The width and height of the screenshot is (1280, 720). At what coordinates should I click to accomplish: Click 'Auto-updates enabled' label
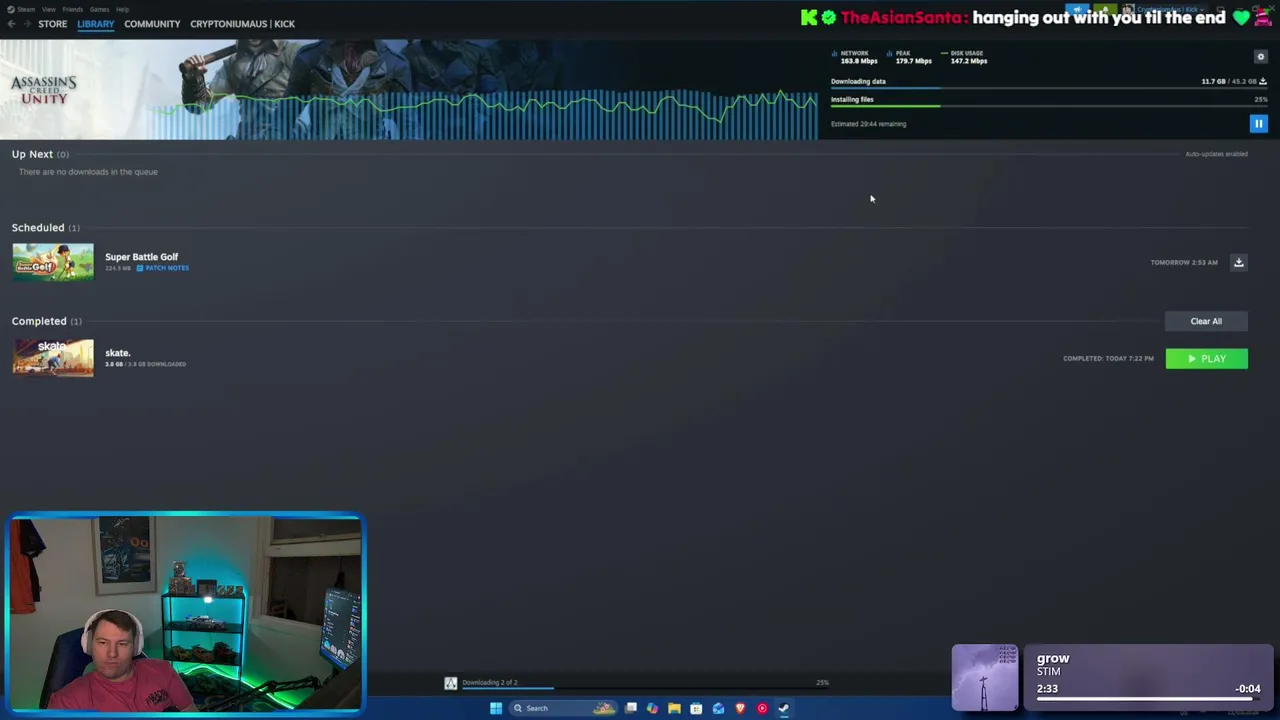(x=1216, y=154)
